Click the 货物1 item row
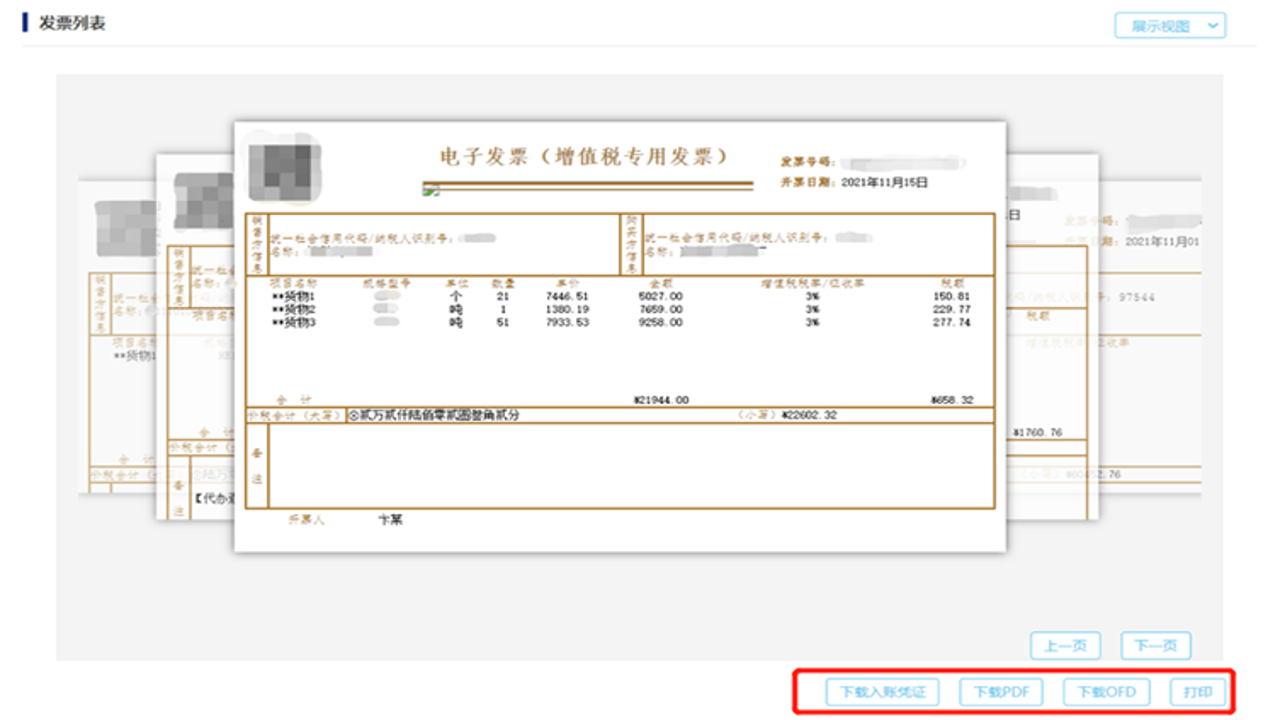Image resolution: width=1280 pixels, height=720 pixels. (620, 297)
